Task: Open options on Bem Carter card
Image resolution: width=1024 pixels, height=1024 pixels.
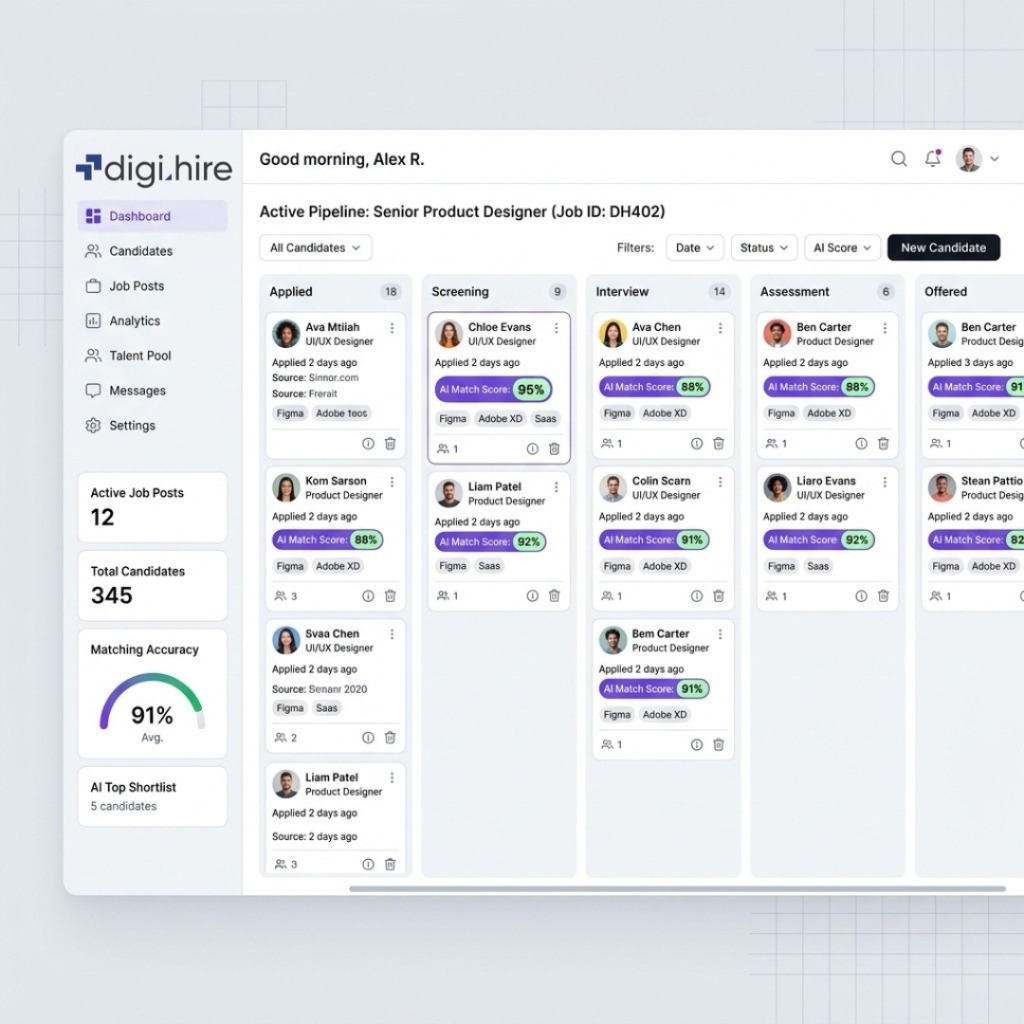Action: [720, 634]
